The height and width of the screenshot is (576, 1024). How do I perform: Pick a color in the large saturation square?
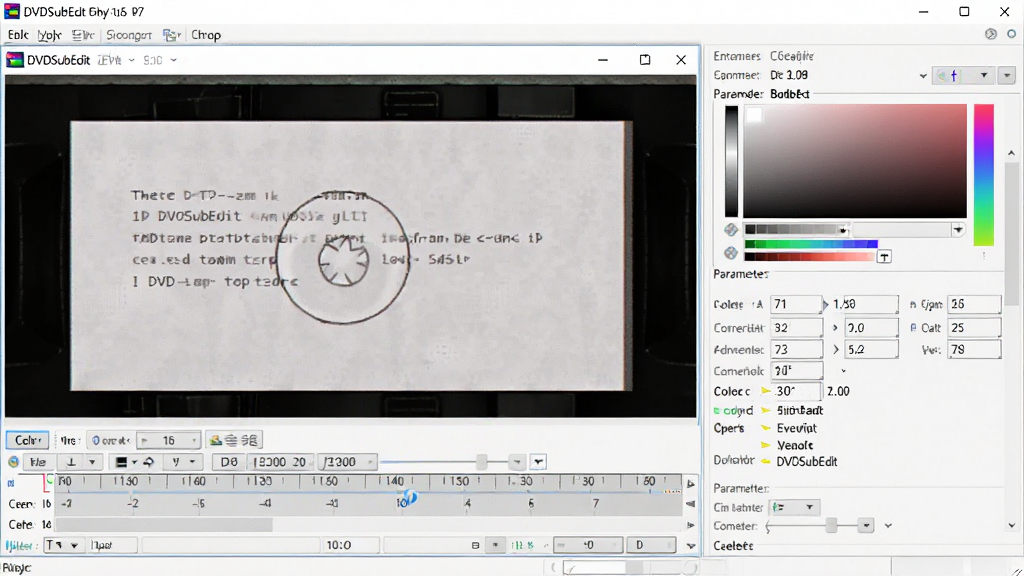click(x=855, y=161)
